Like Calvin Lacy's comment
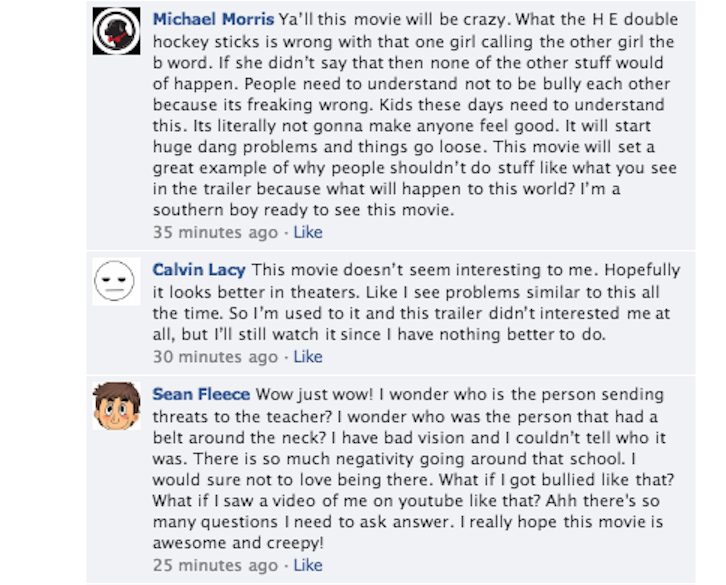The width and height of the screenshot is (726, 585). pyautogui.click(x=307, y=356)
